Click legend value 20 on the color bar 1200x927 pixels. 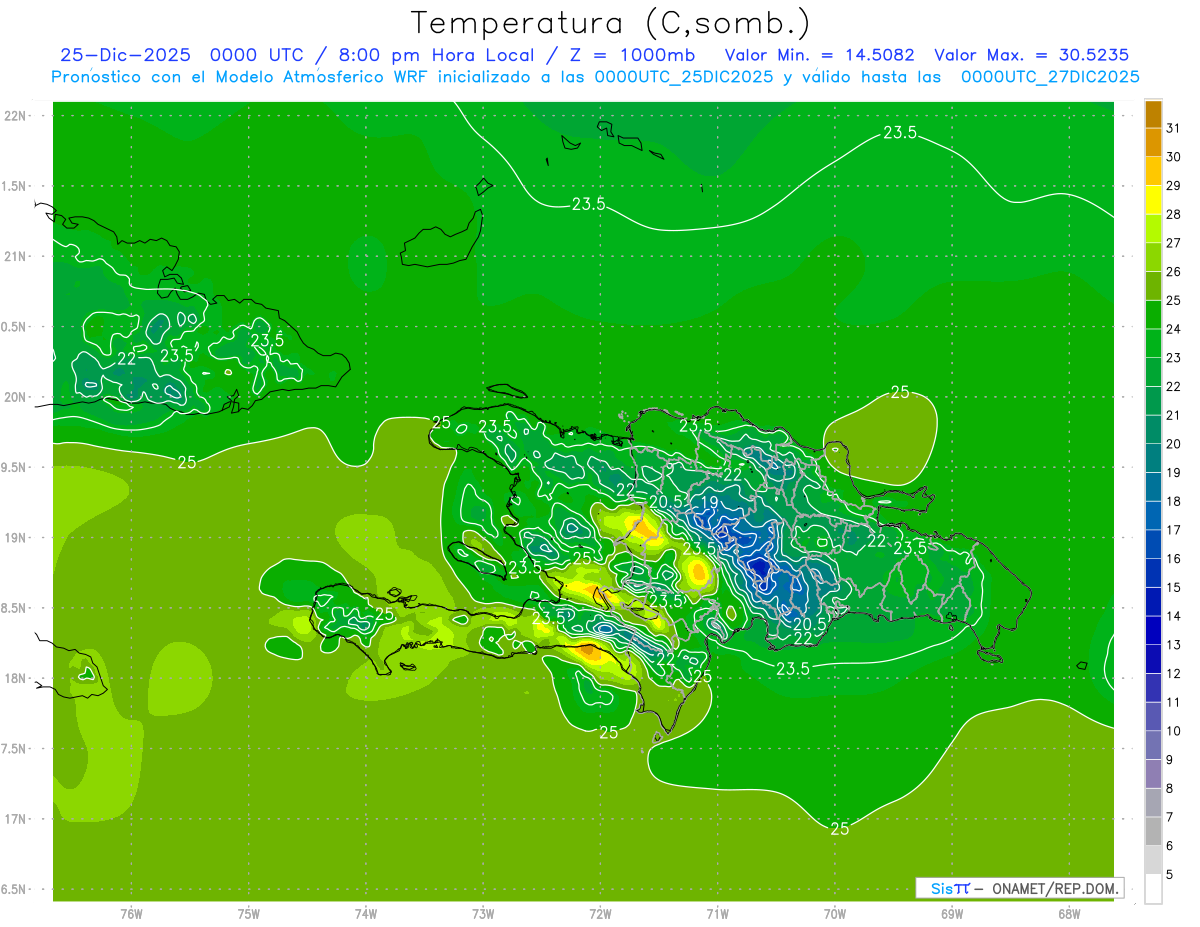[1173, 444]
